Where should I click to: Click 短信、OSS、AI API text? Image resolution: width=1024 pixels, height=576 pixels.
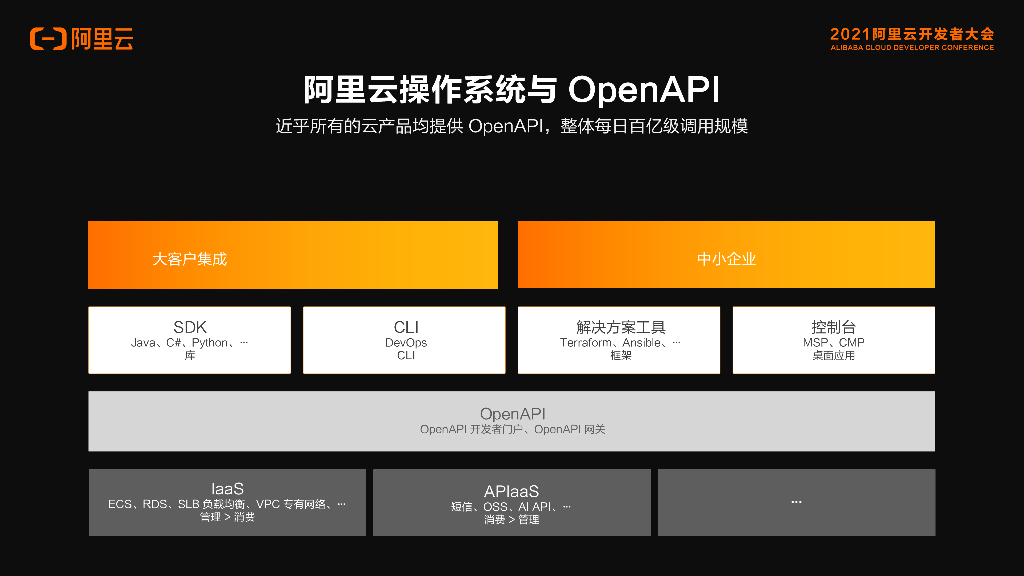(x=511, y=507)
